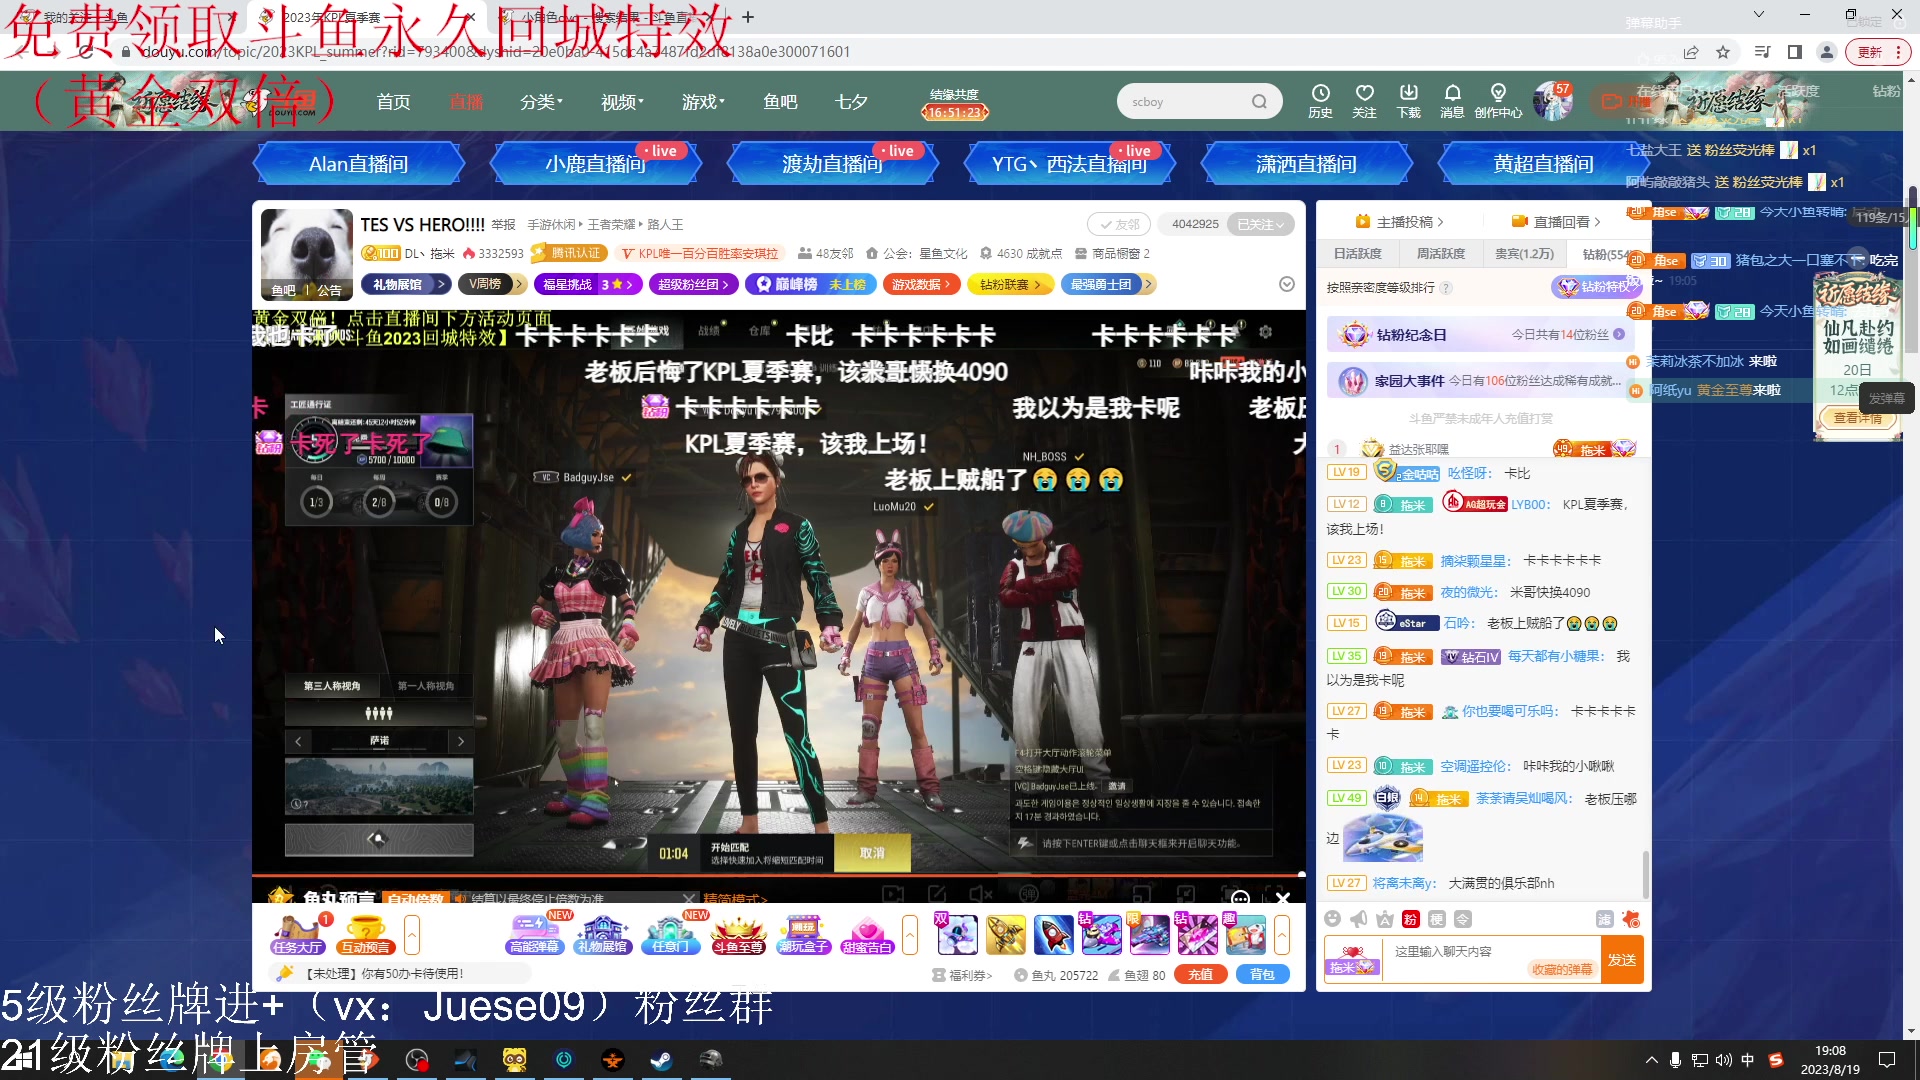Toggle 自动倍数 in the 鱼丸预言 bar
This screenshot has width=1920, height=1080.
click(x=417, y=898)
